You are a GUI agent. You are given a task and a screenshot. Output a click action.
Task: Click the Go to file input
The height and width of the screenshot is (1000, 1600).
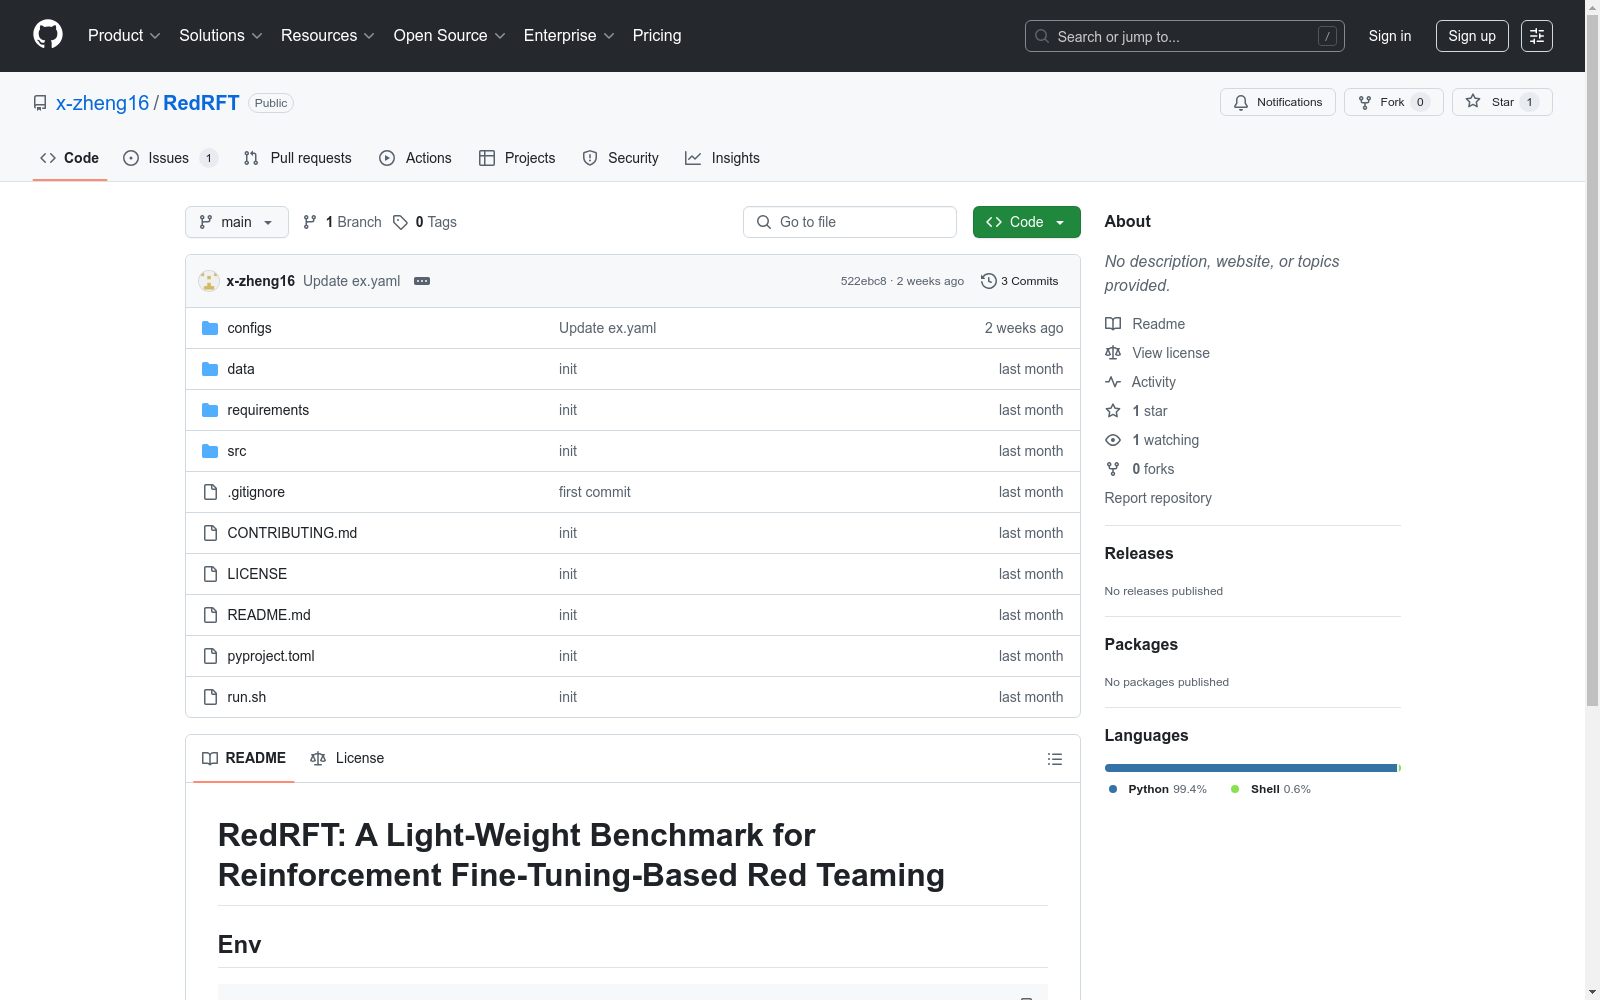coord(850,222)
